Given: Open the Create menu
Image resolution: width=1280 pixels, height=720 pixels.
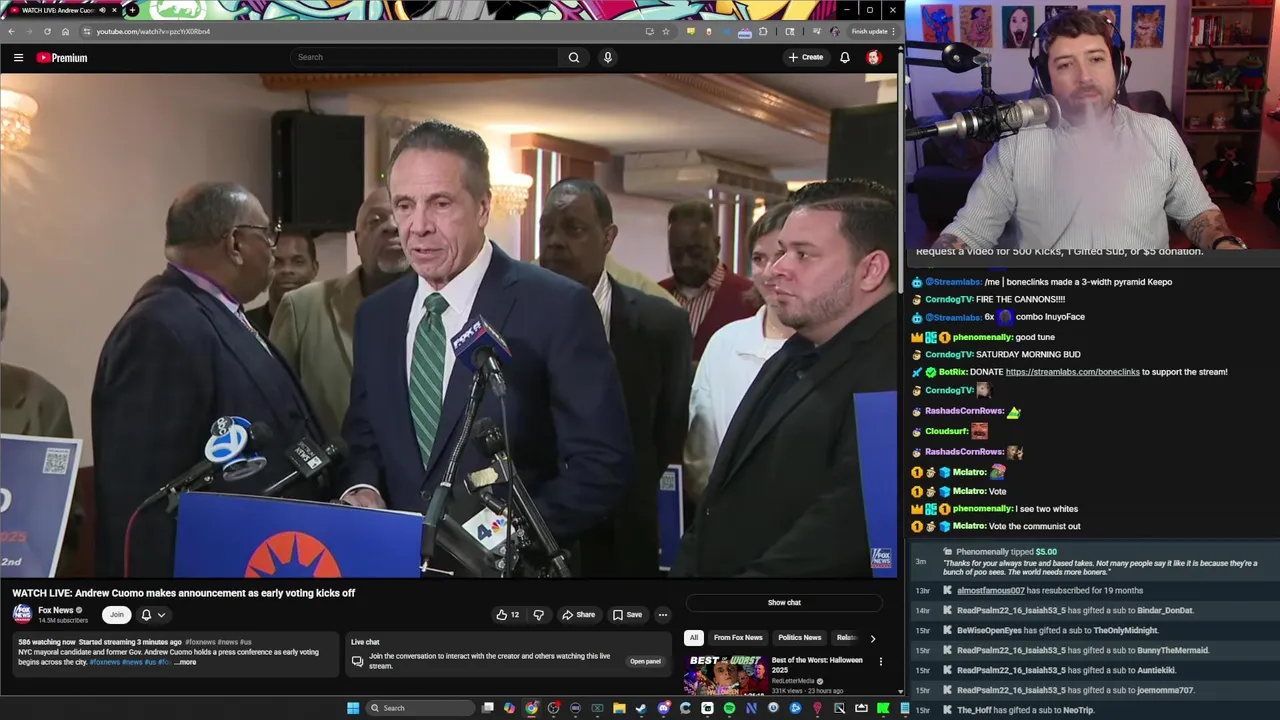Looking at the screenshot, I should click(x=806, y=57).
